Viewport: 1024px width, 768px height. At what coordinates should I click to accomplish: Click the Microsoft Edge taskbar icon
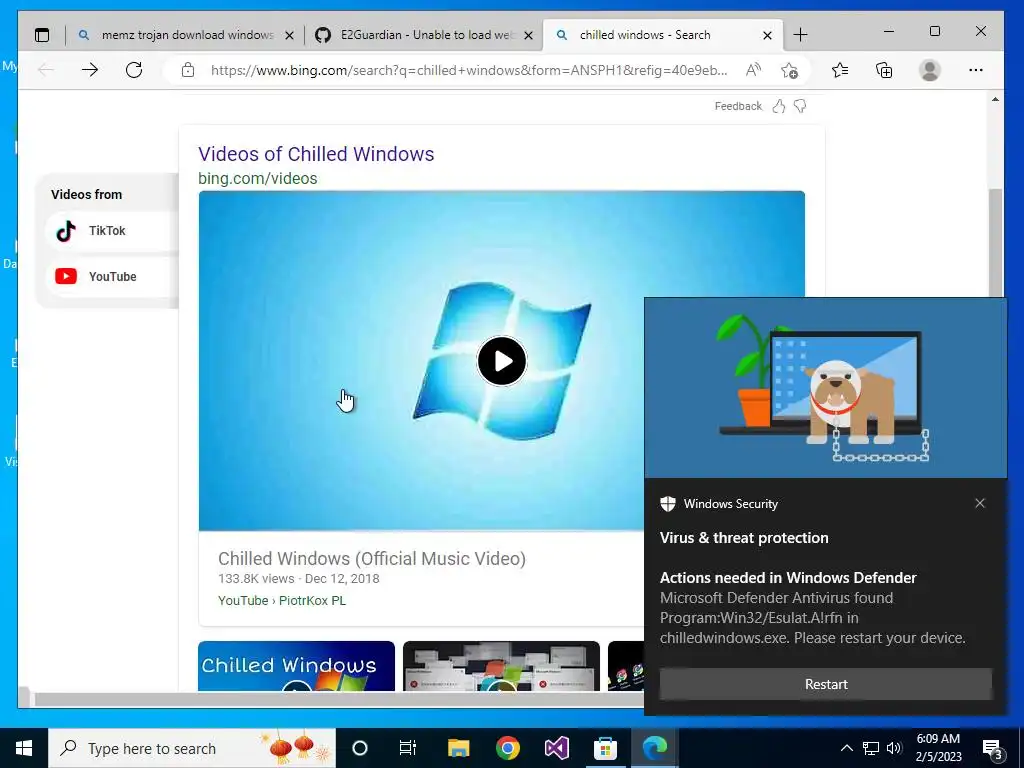654,748
